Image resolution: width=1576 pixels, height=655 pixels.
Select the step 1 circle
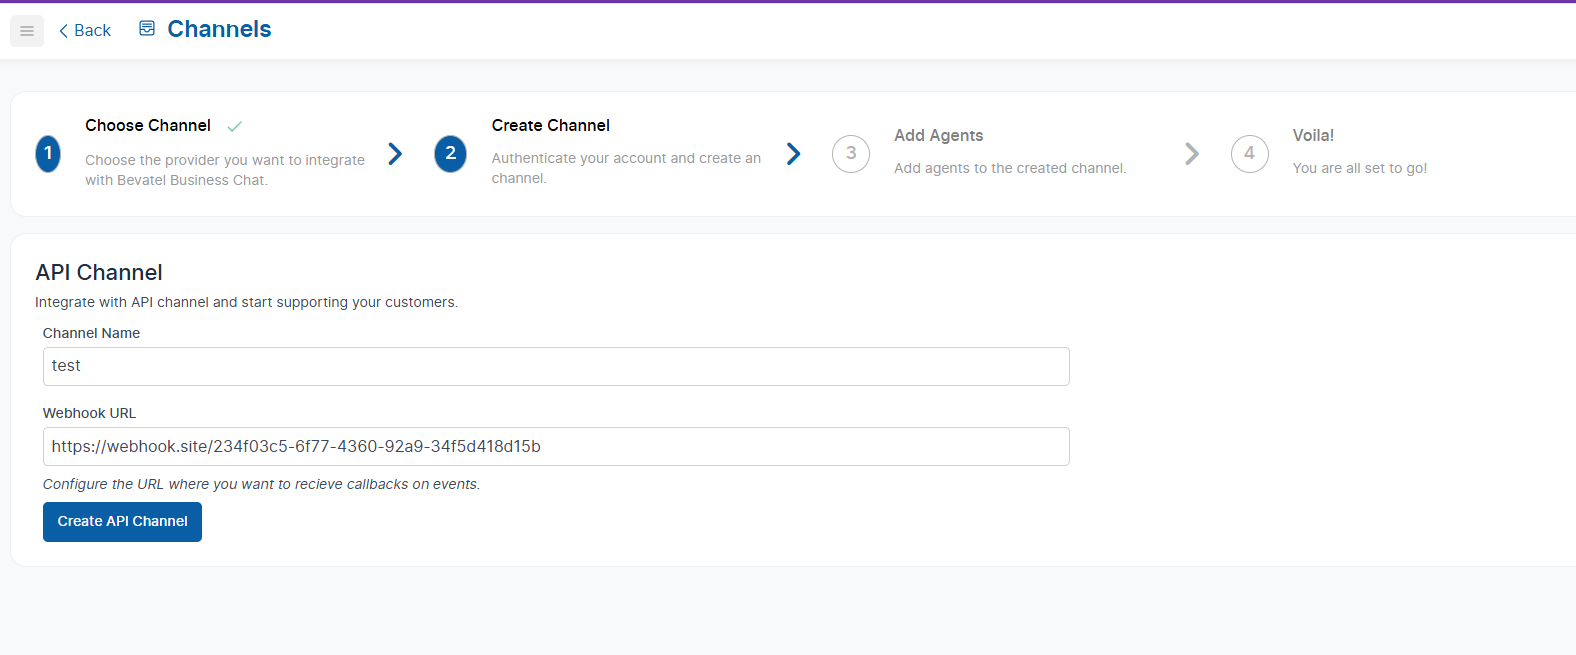48,154
